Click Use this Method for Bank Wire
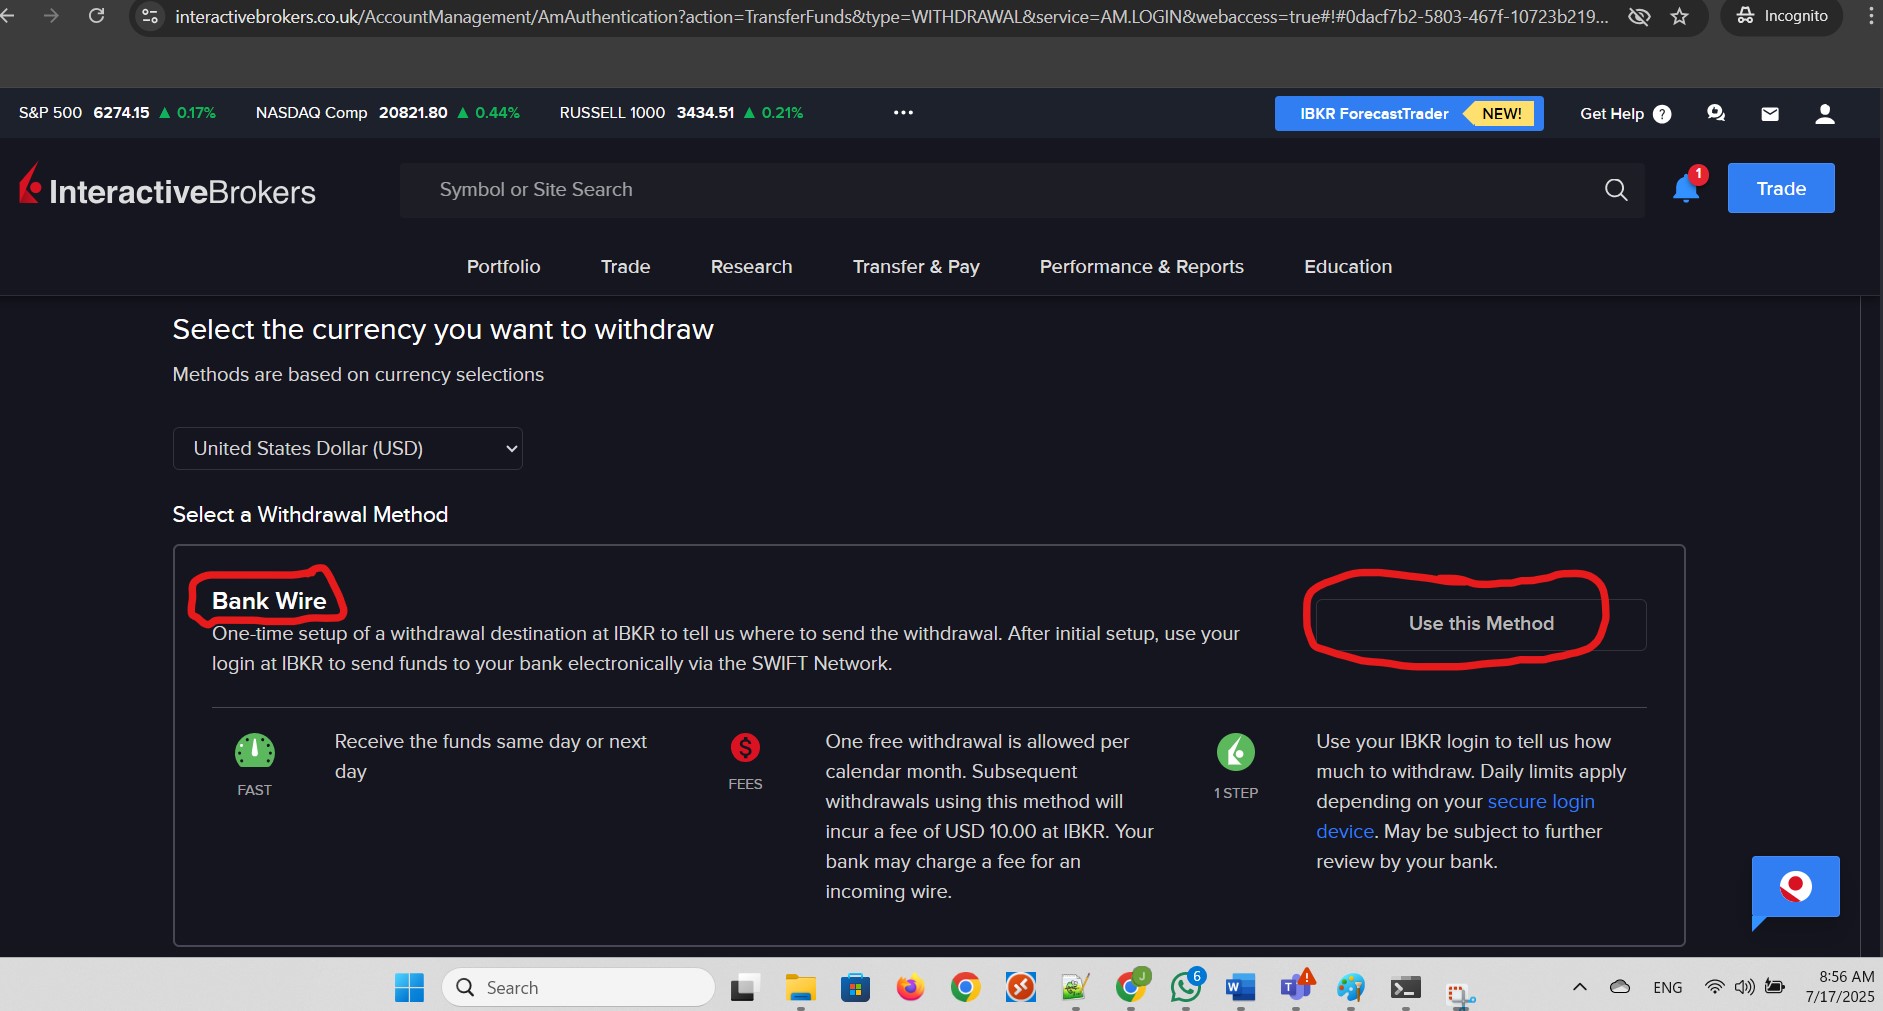Screen dimensions: 1883x1011 point(1481,624)
